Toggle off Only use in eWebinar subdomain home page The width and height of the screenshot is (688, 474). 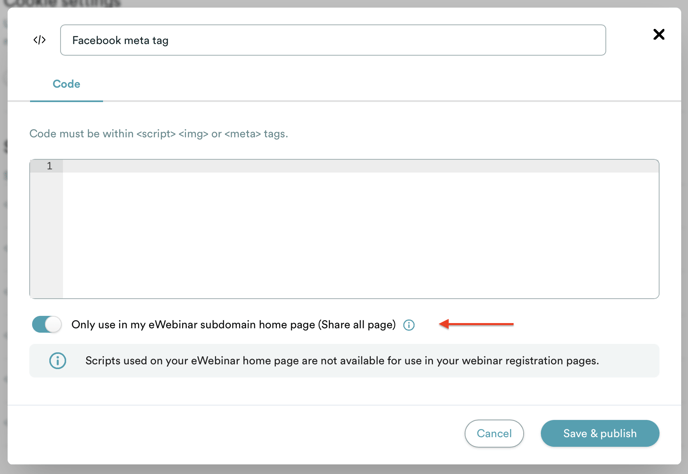click(47, 324)
